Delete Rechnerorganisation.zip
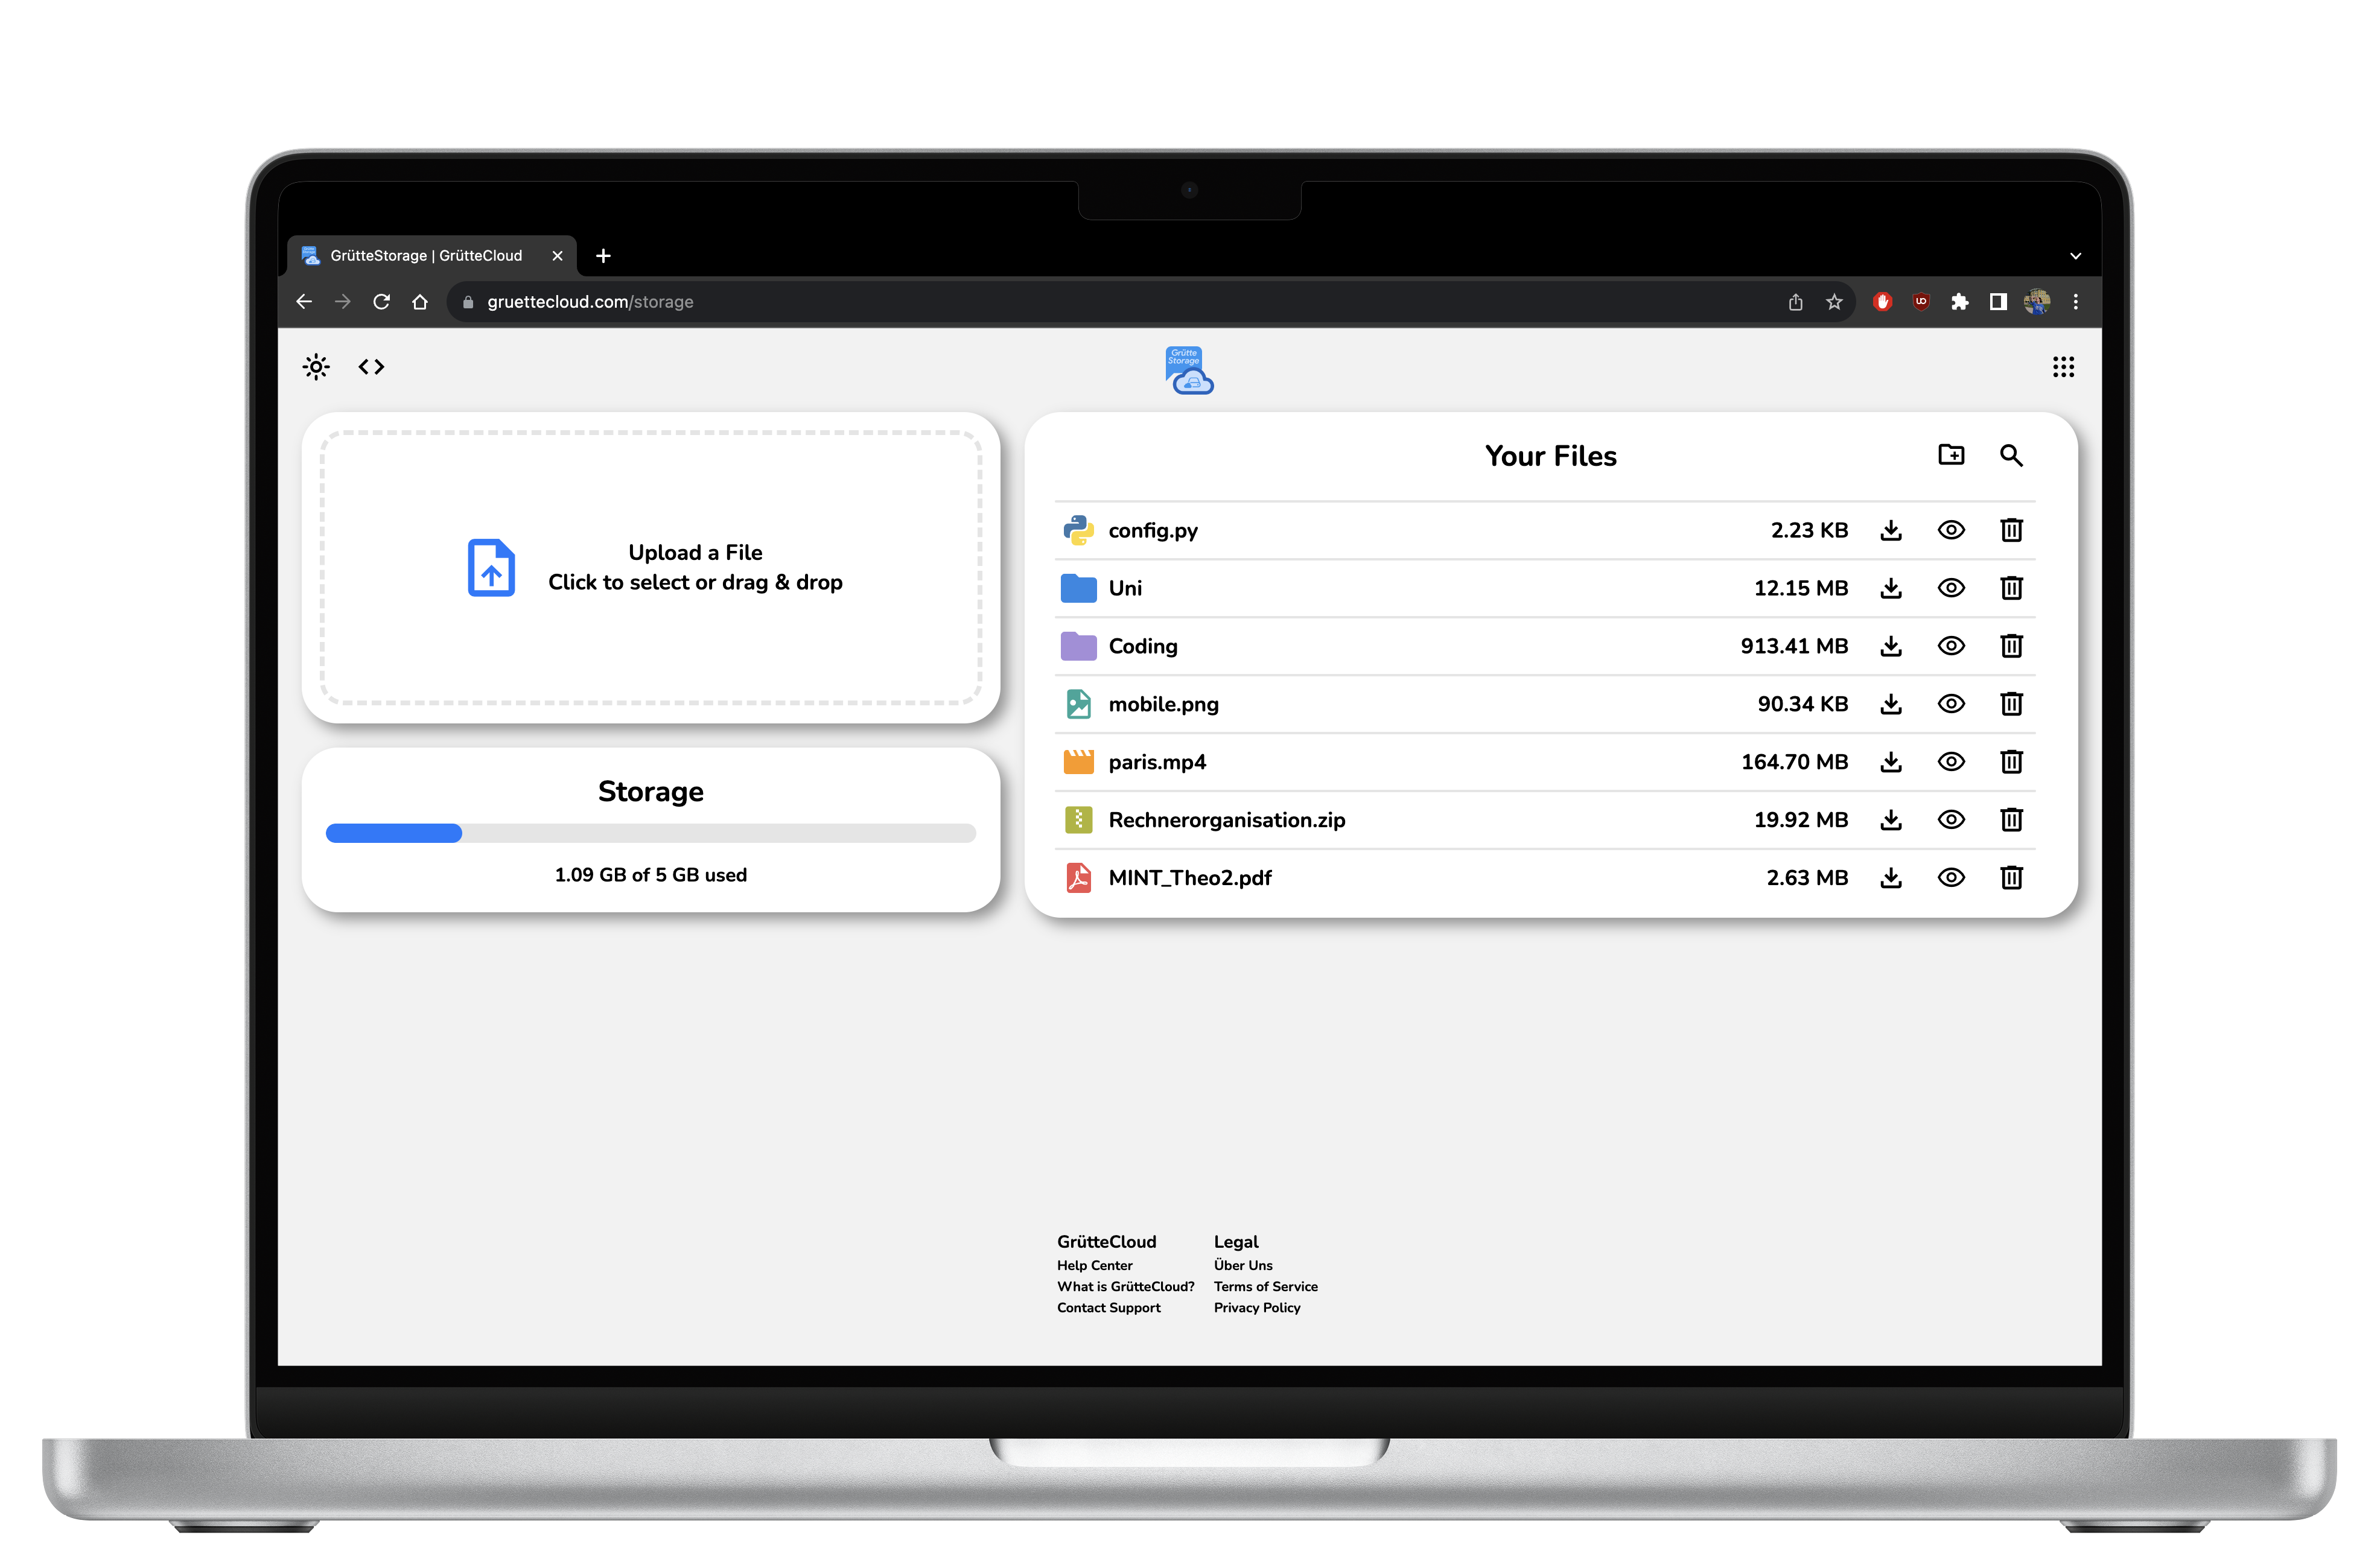This screenshot has height=1547, width=2380. (2011, 820)
